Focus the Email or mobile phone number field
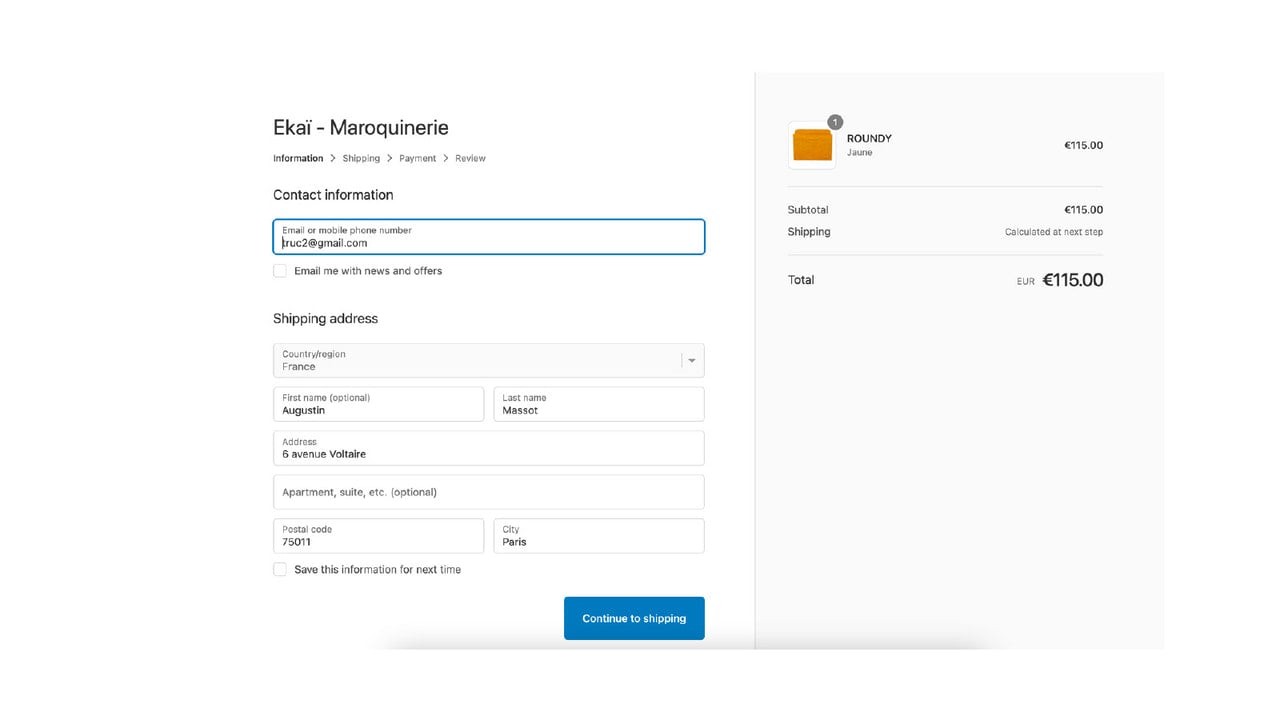This screenshot has width=1280, height=720. 489,237
